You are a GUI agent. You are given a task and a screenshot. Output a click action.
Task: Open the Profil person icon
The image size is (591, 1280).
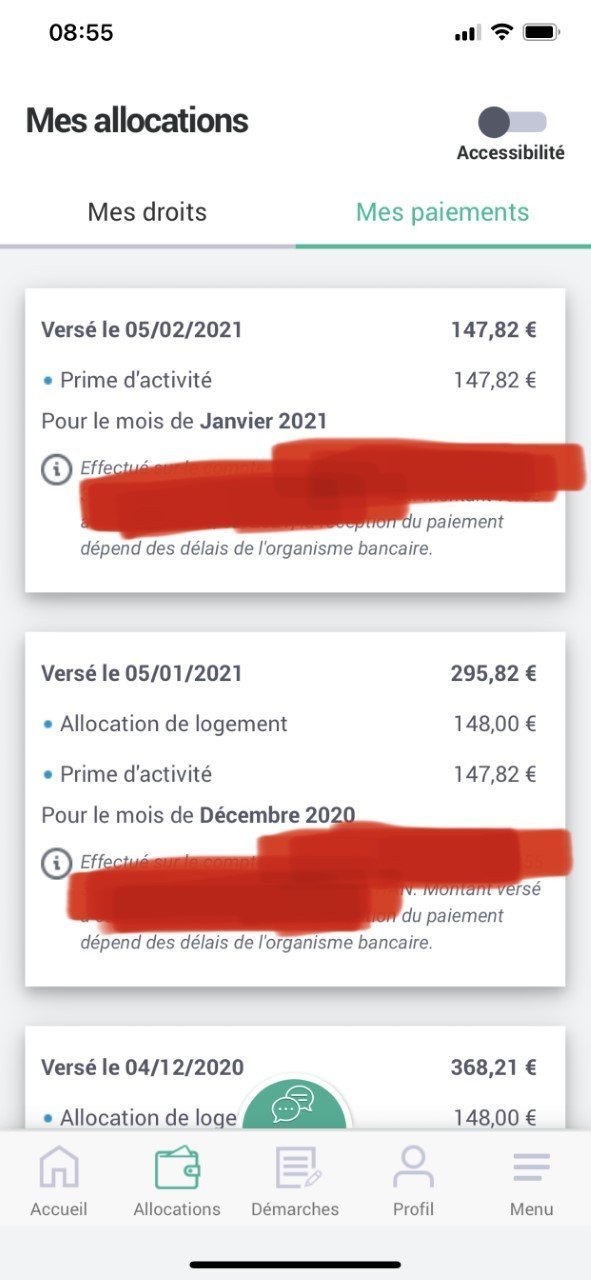click(x=413, y=1168)
